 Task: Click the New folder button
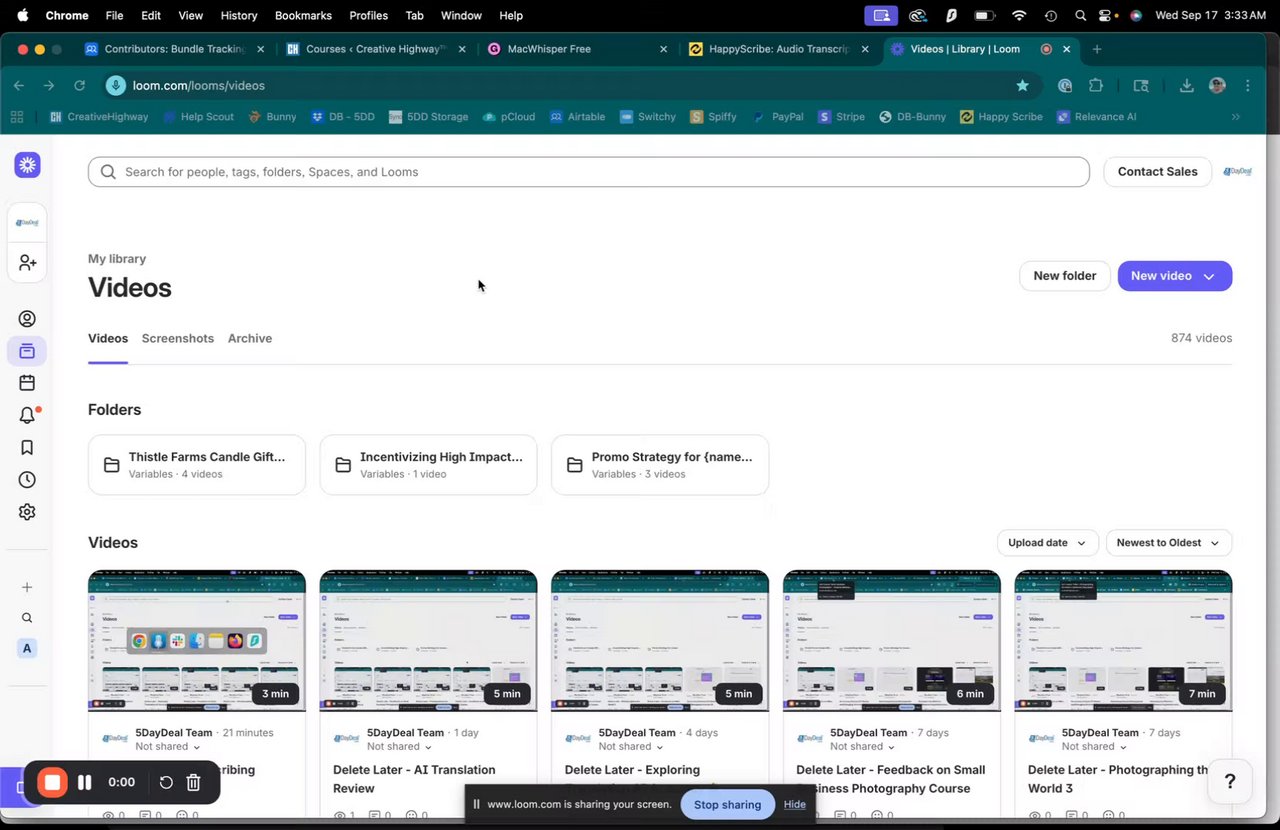coord(1065,276)
